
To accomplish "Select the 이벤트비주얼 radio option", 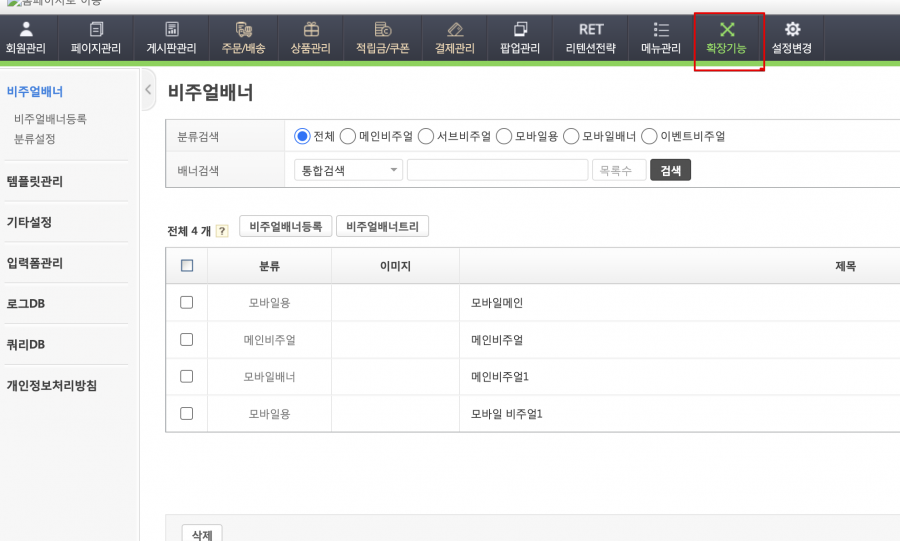I will (x=649, y=136).
